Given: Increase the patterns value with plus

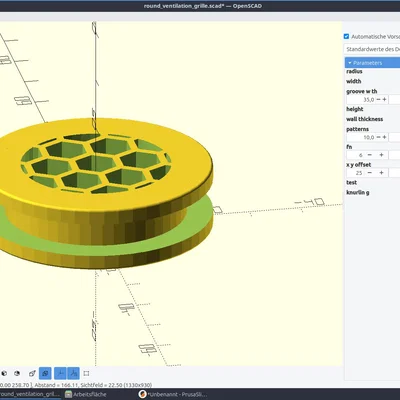Looking at the screenshot, I should pos(384,137).
